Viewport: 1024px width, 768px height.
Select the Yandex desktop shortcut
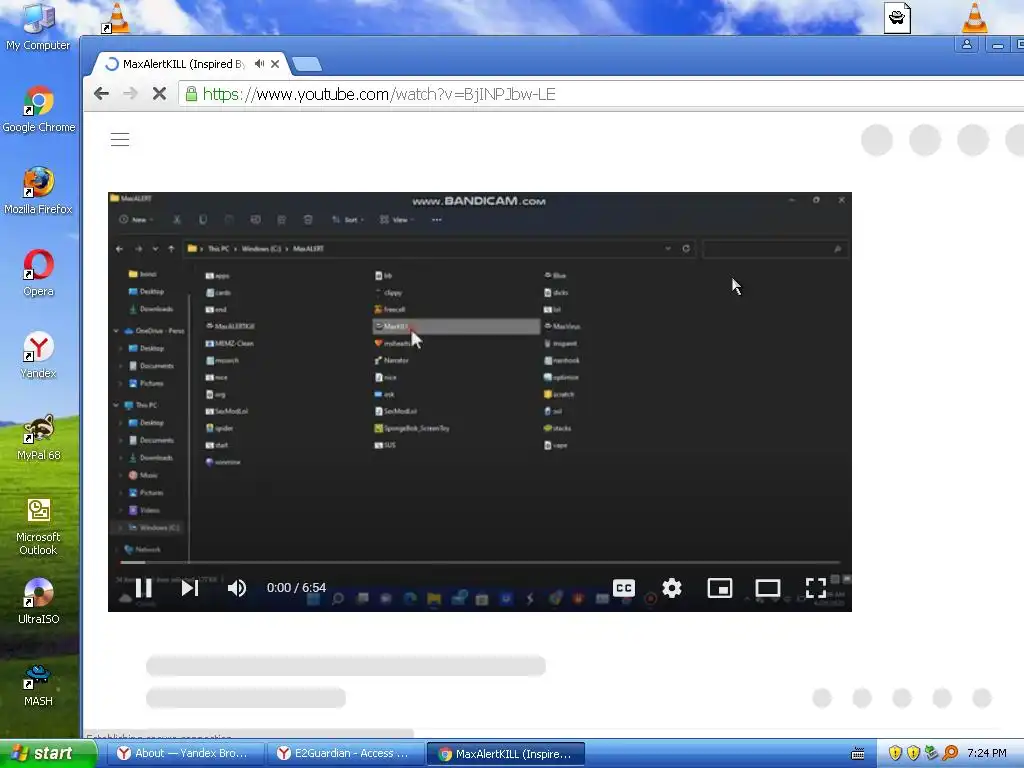39,355
